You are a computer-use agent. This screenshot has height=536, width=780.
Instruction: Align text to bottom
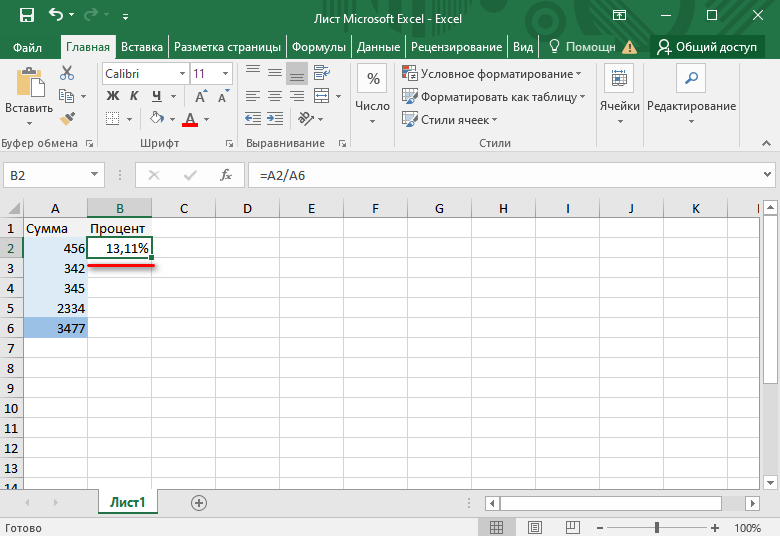tap(297, 73)
